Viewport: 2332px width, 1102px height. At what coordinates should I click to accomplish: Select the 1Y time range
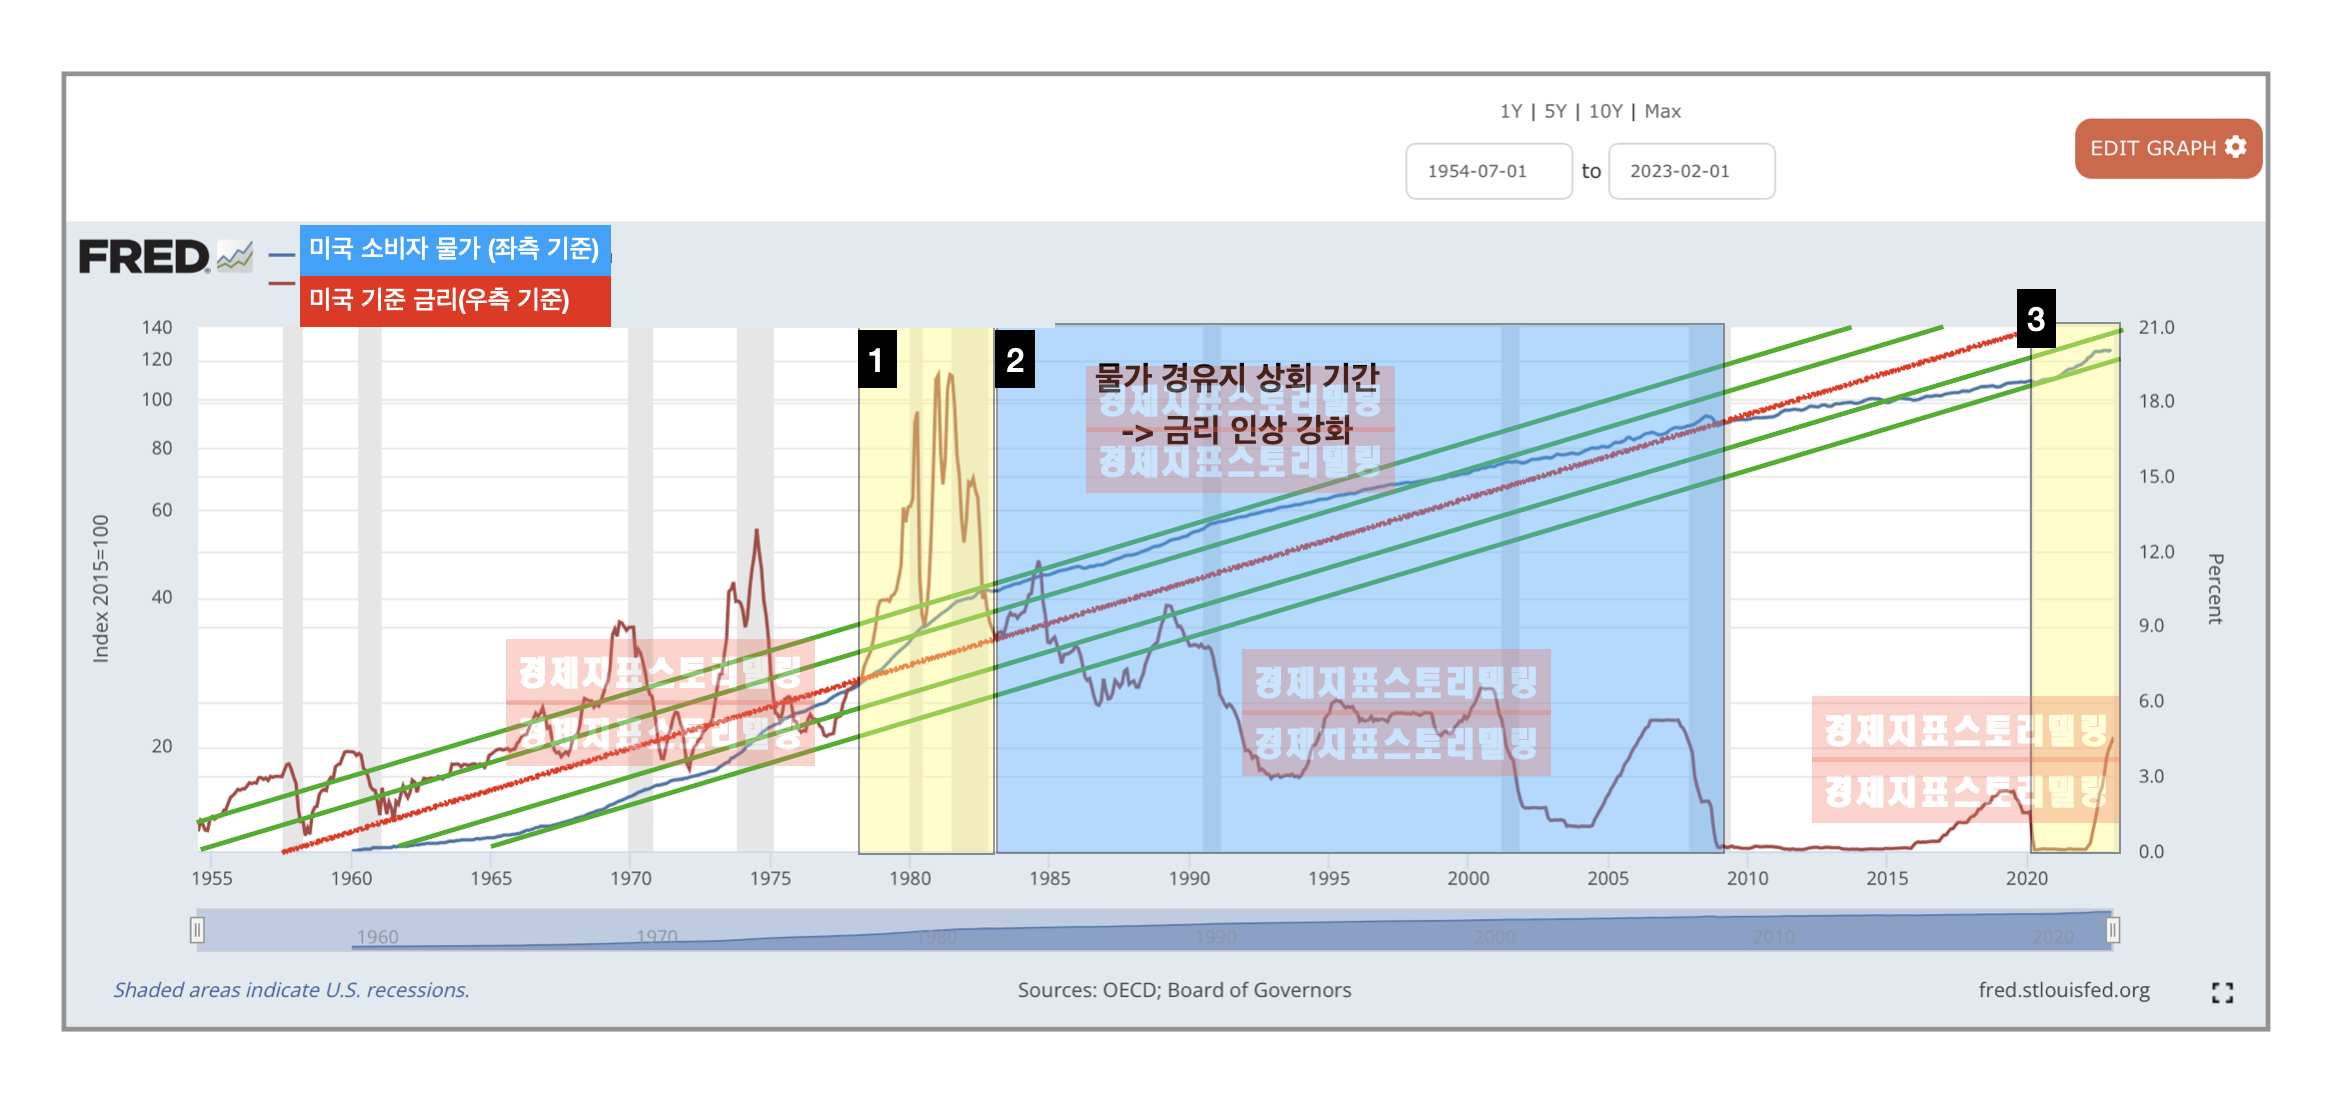pyautogui.click(x=1510, y=111)
